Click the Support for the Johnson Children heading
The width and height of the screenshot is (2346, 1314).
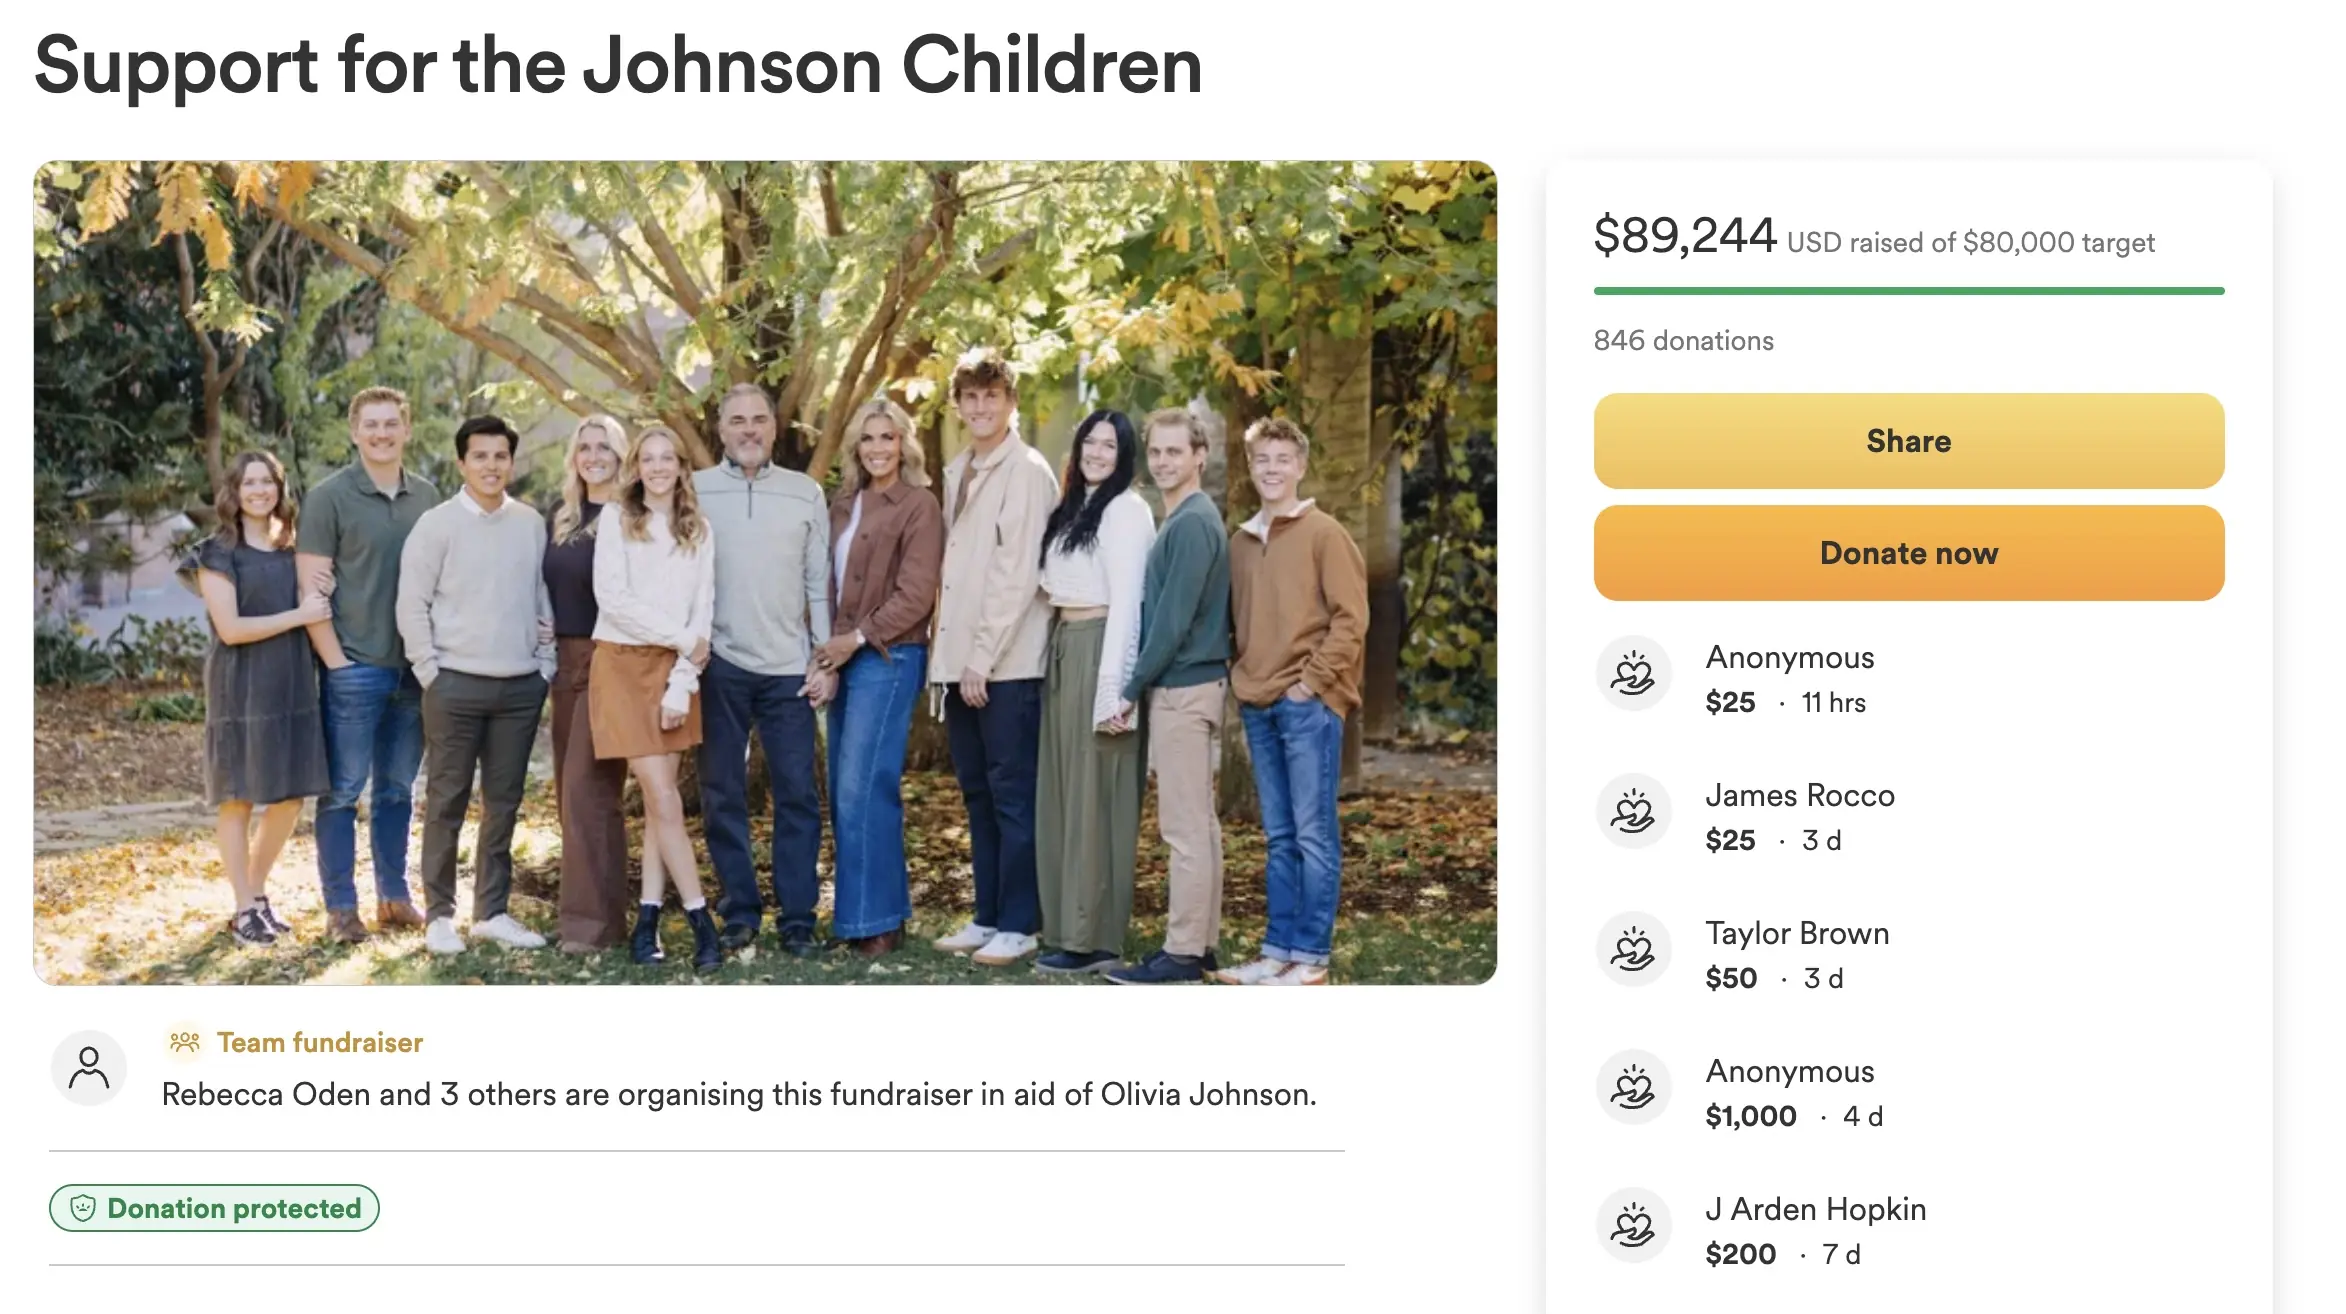click(x=618, y=66)
